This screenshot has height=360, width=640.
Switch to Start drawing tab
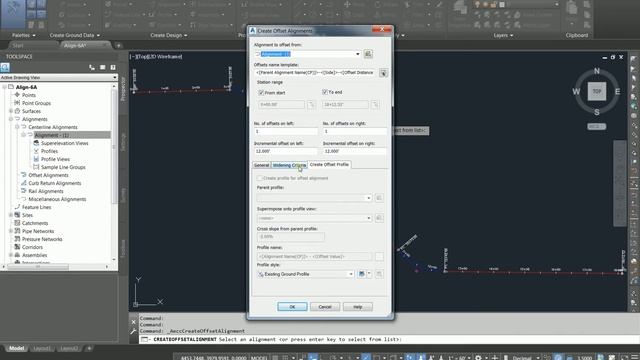click(x=18, y=45)
